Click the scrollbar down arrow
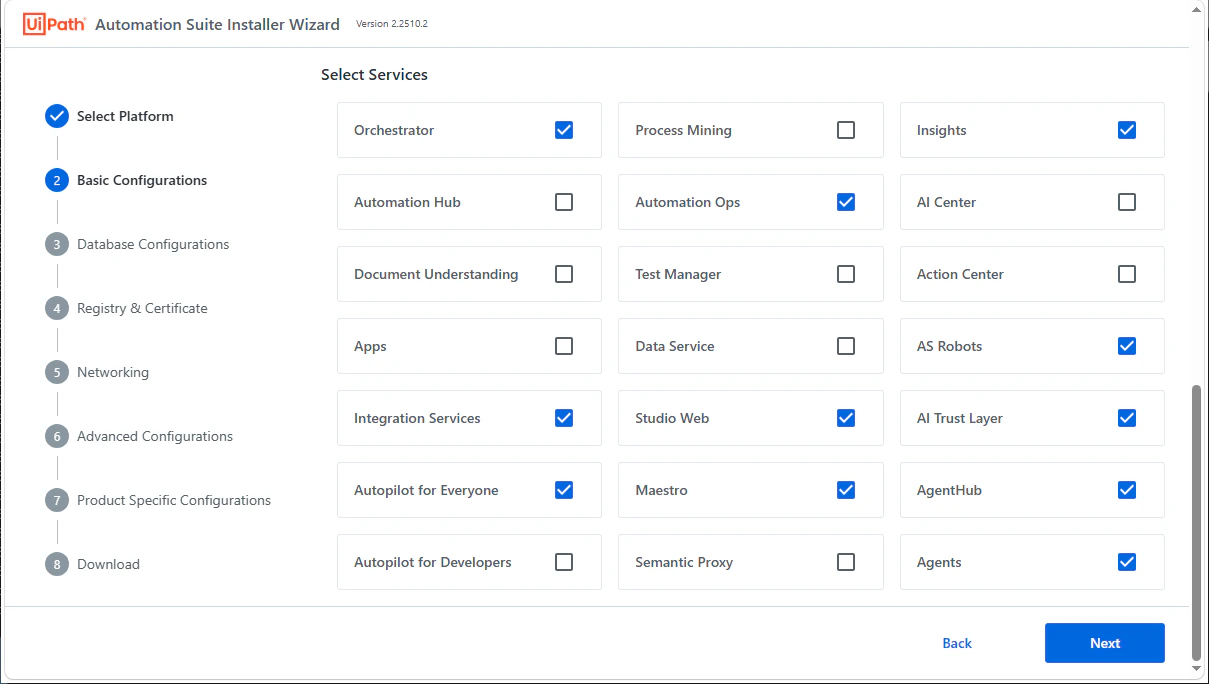This screenshot has height=684, width=1209. [x=1197, y=668]
